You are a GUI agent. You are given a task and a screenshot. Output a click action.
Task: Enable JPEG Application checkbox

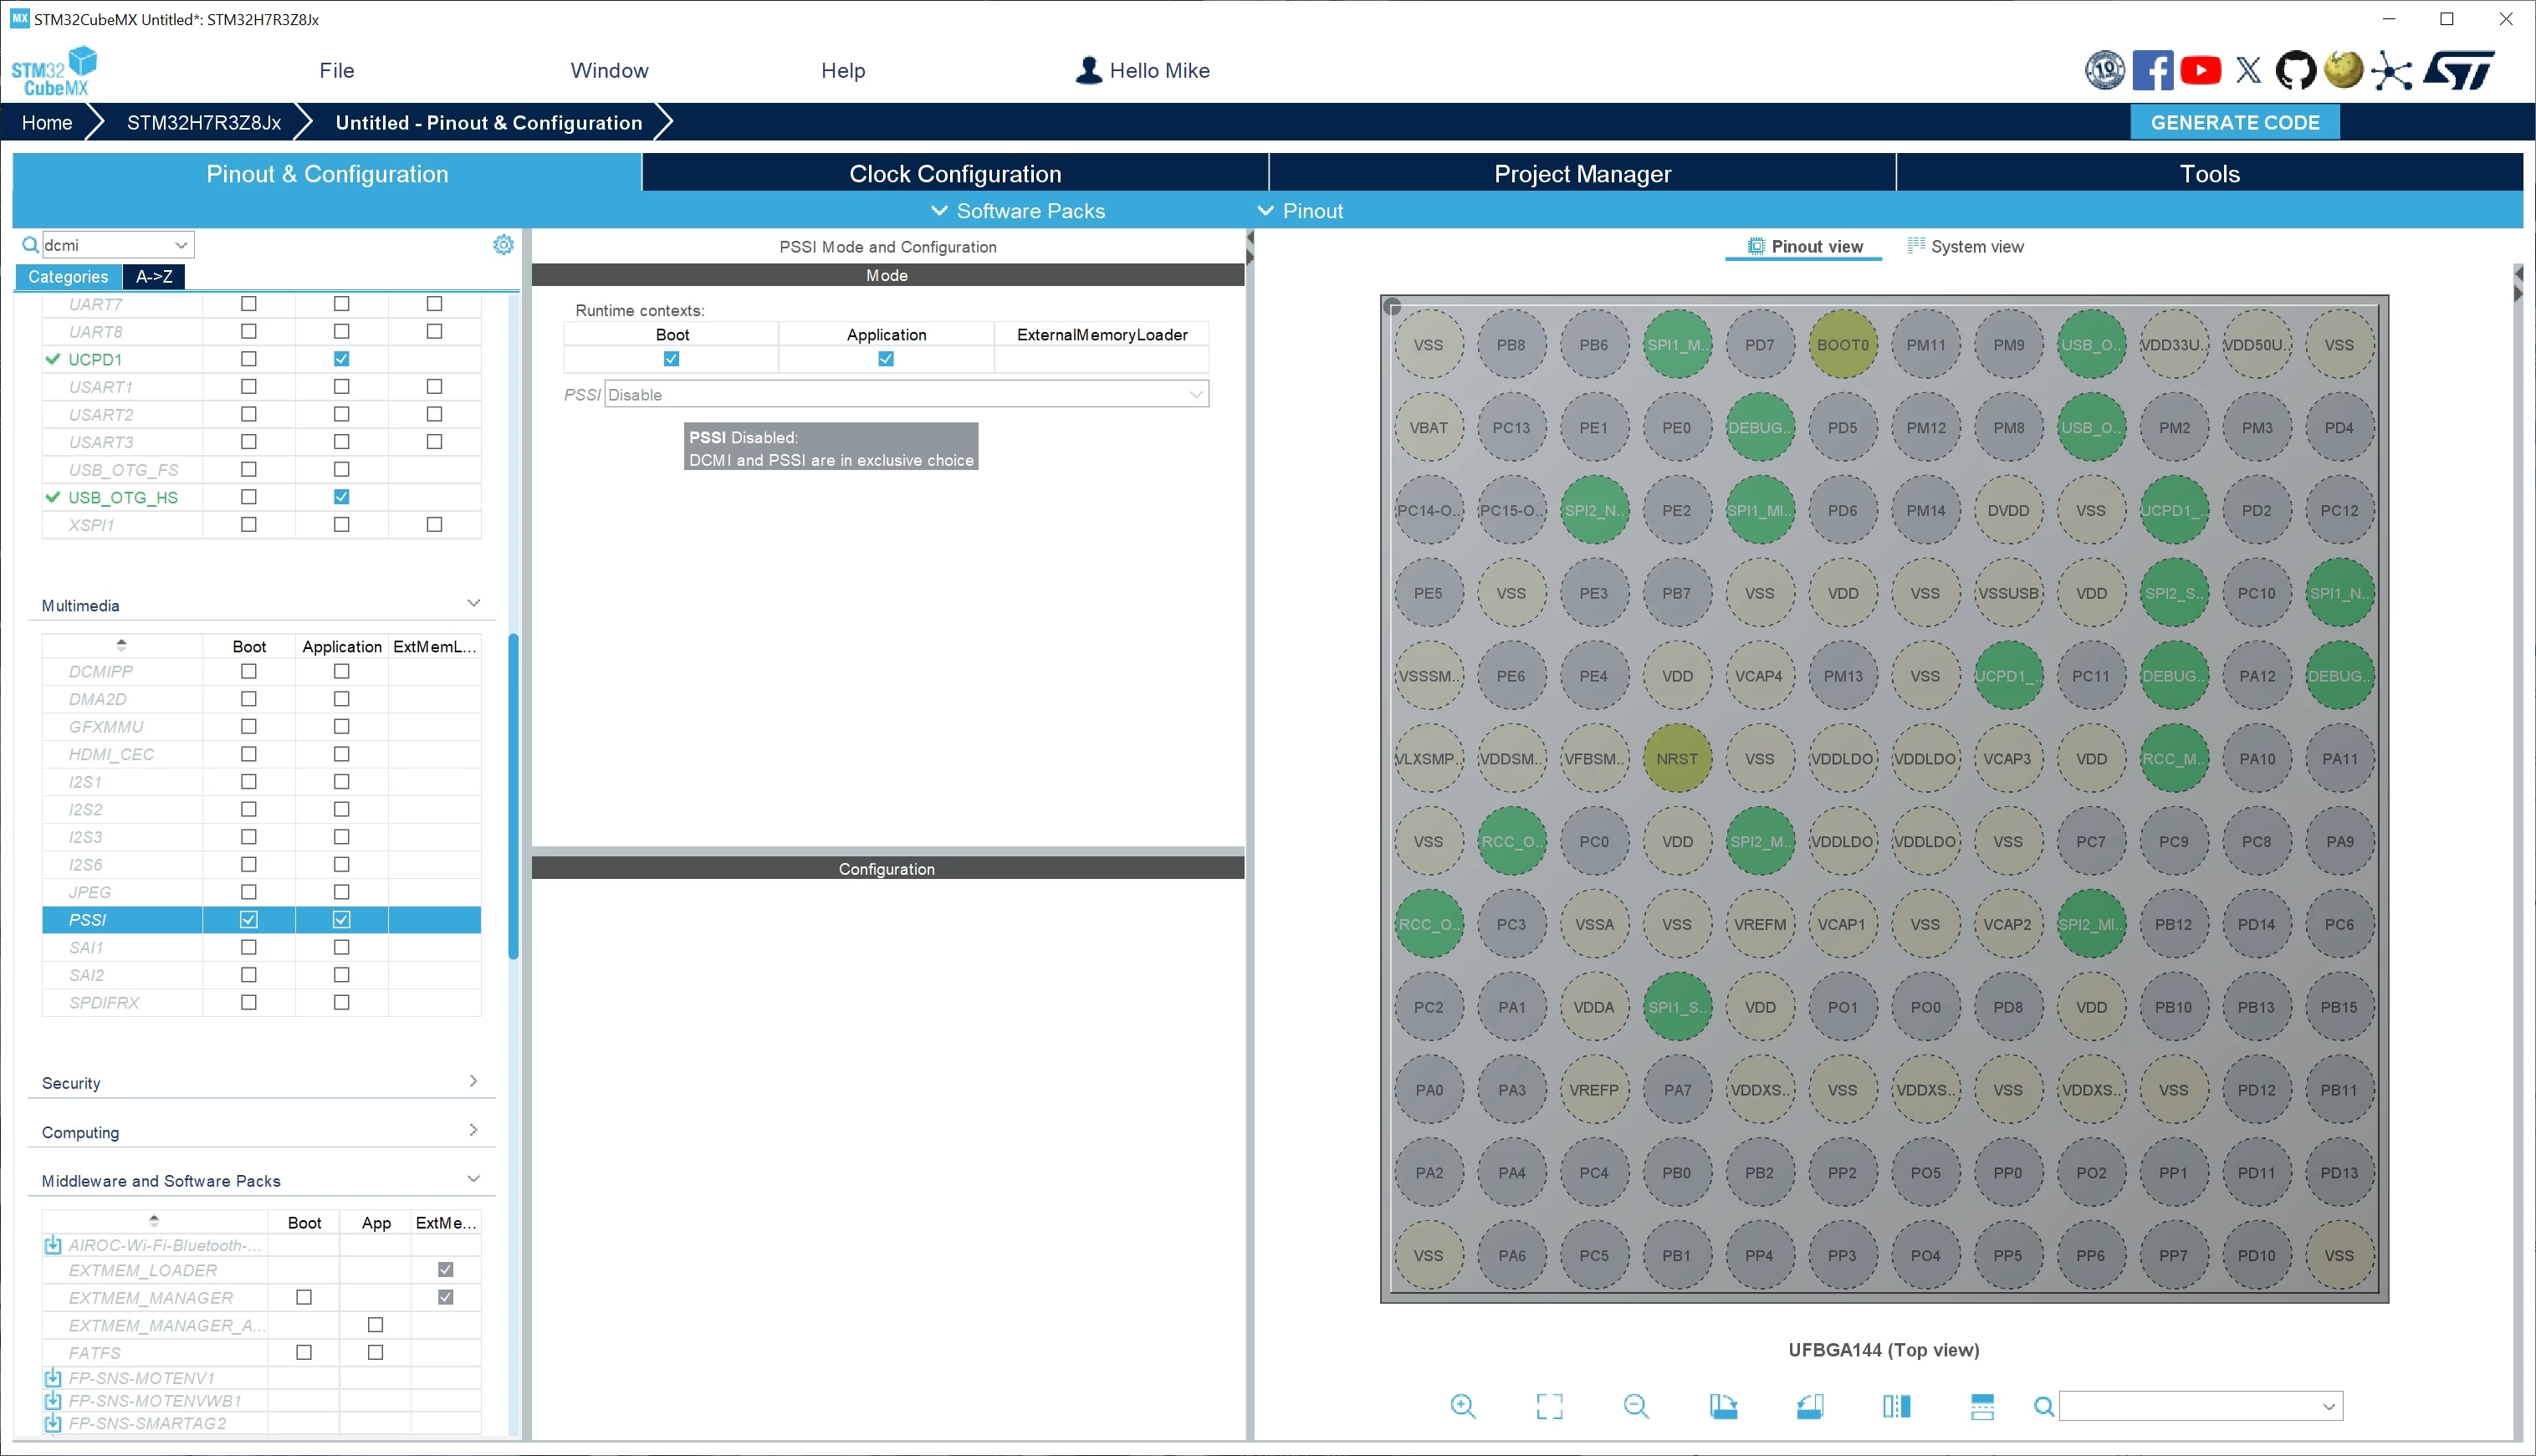point(341,892)
